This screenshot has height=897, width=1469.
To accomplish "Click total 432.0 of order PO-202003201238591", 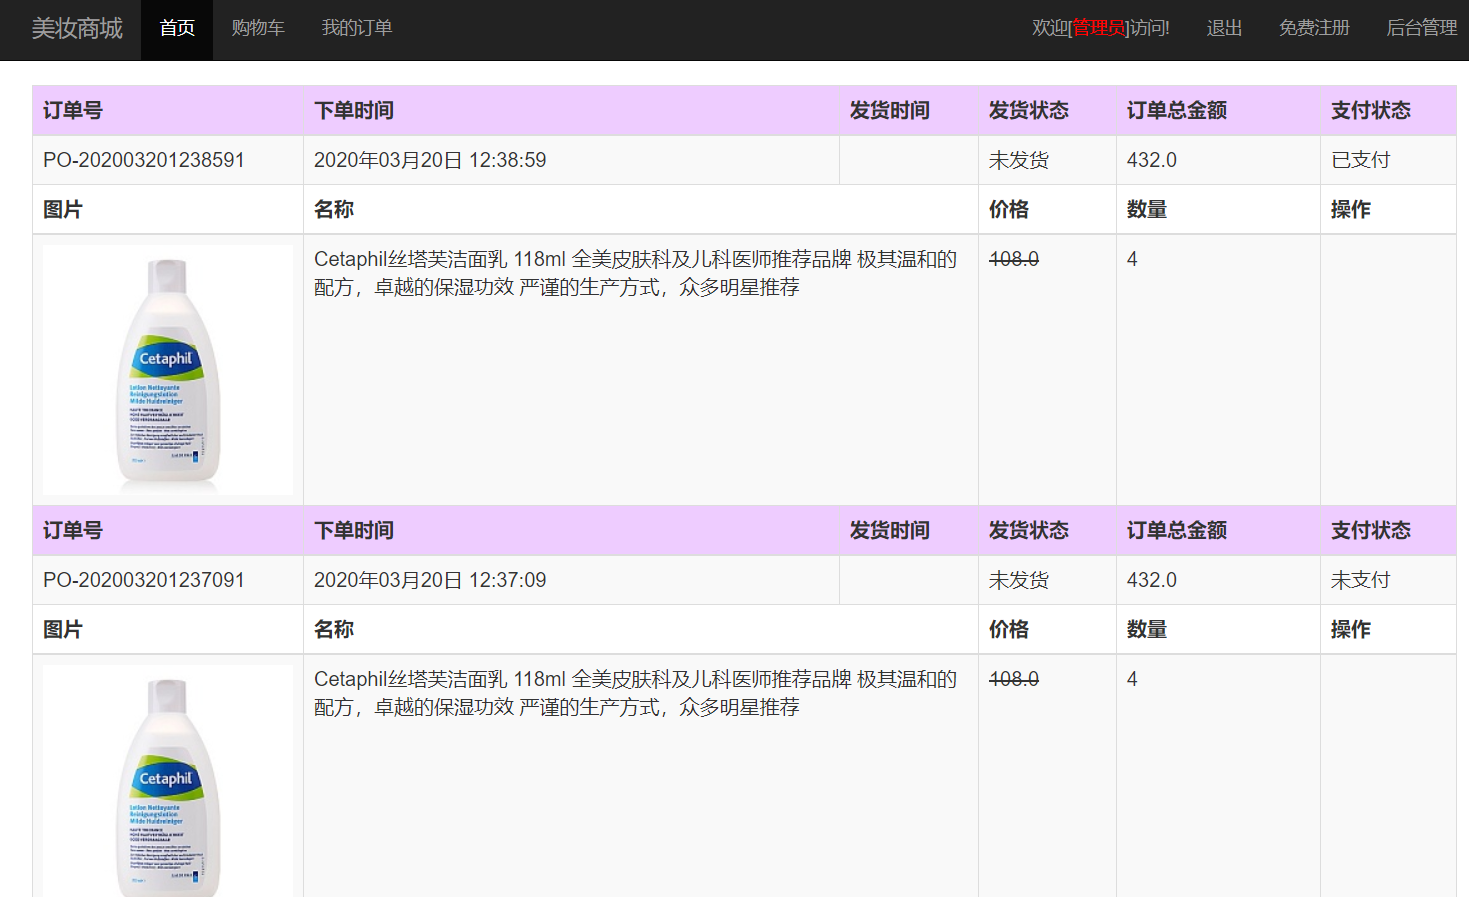I will point(1152,160).
